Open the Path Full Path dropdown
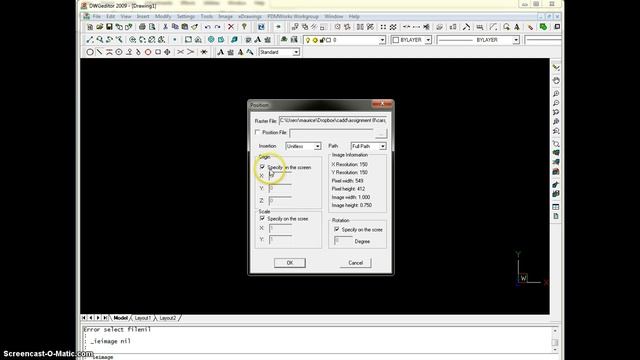 369,146
